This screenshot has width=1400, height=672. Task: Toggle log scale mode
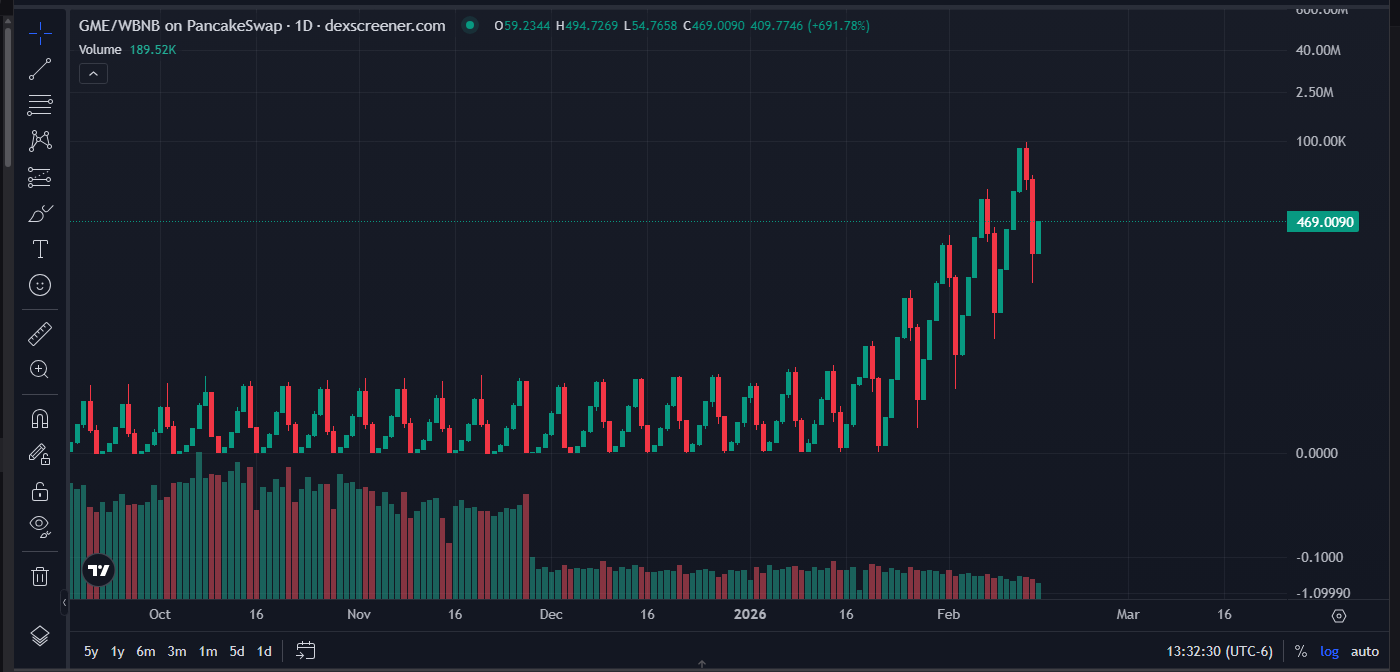pos(1329,651)
